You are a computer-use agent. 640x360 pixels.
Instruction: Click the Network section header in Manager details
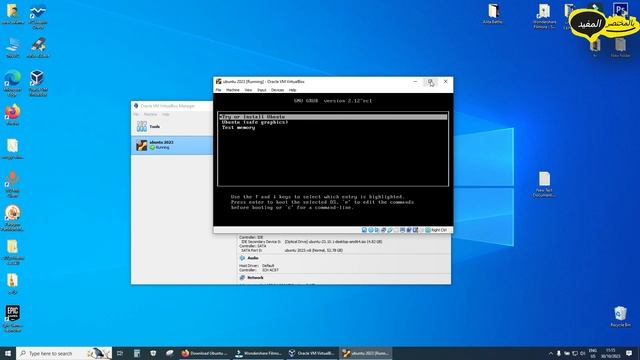tap(255, 278)
